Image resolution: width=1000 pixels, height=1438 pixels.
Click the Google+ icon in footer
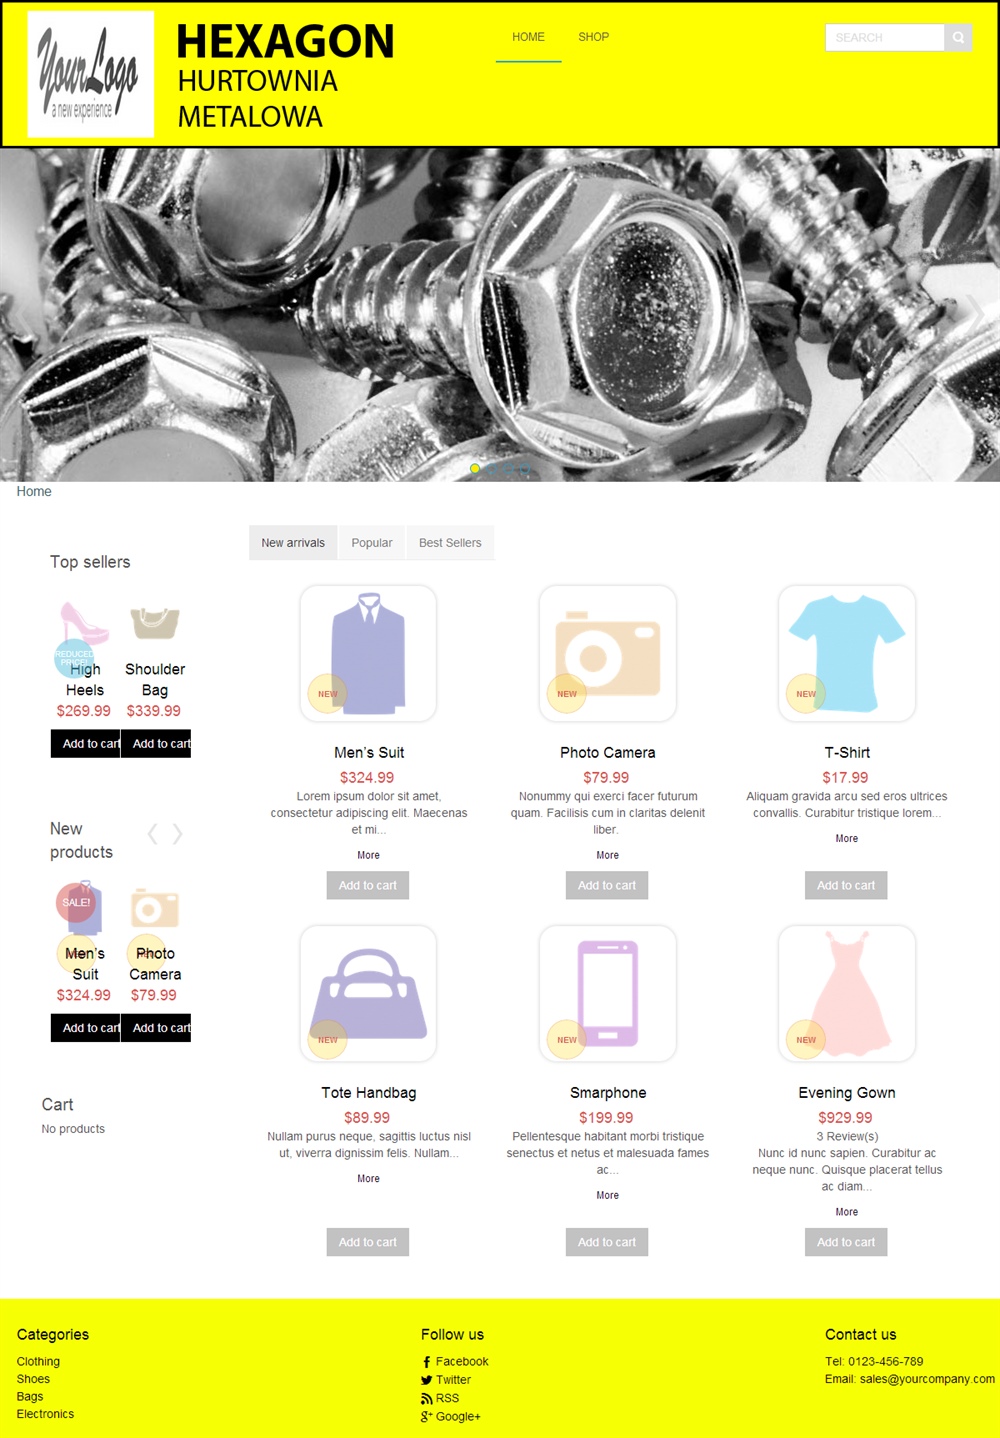coord(426,1416)
